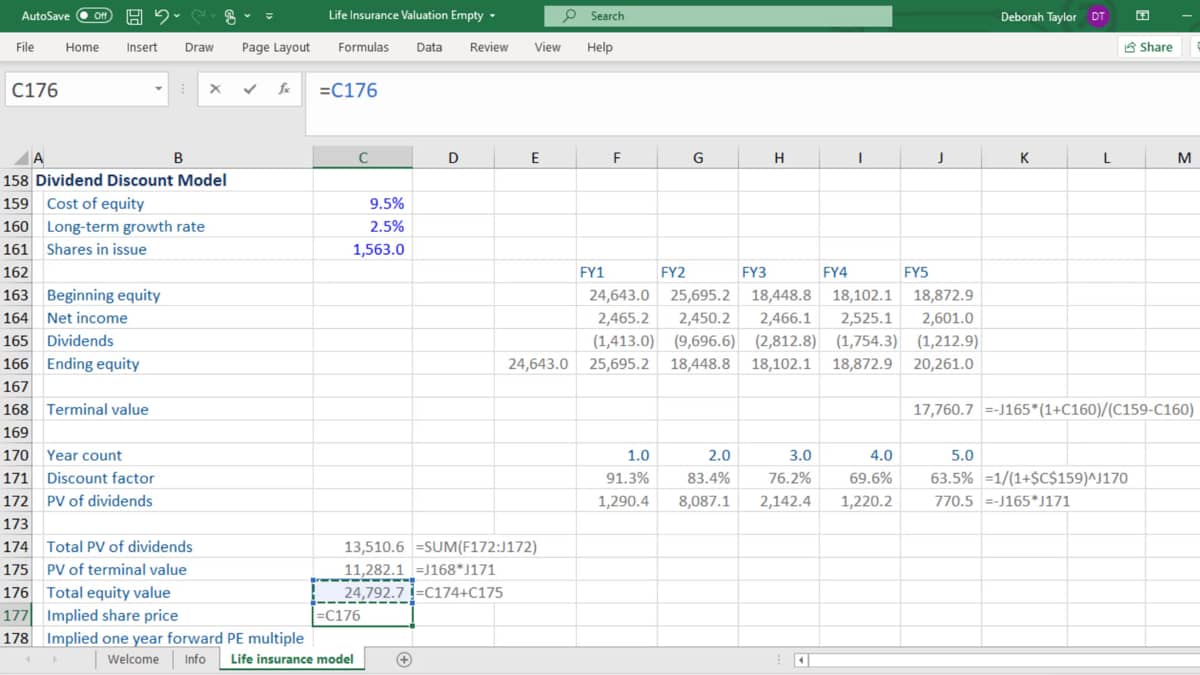Click horizontal scrollbar left arrow
1200x675 pixels.
(x=801, y=660)
